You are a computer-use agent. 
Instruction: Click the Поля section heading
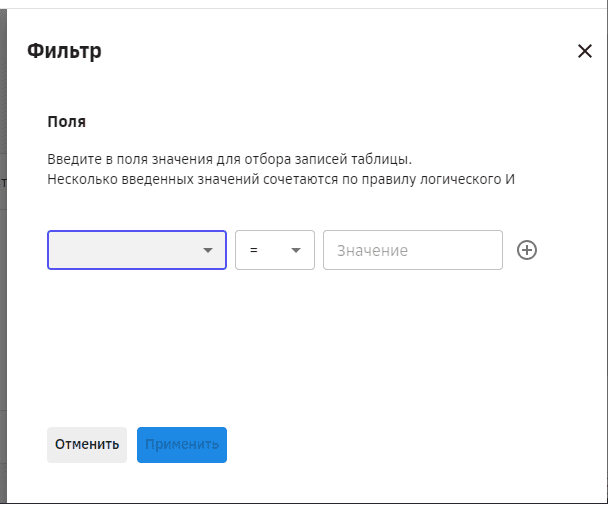(66, 122)
